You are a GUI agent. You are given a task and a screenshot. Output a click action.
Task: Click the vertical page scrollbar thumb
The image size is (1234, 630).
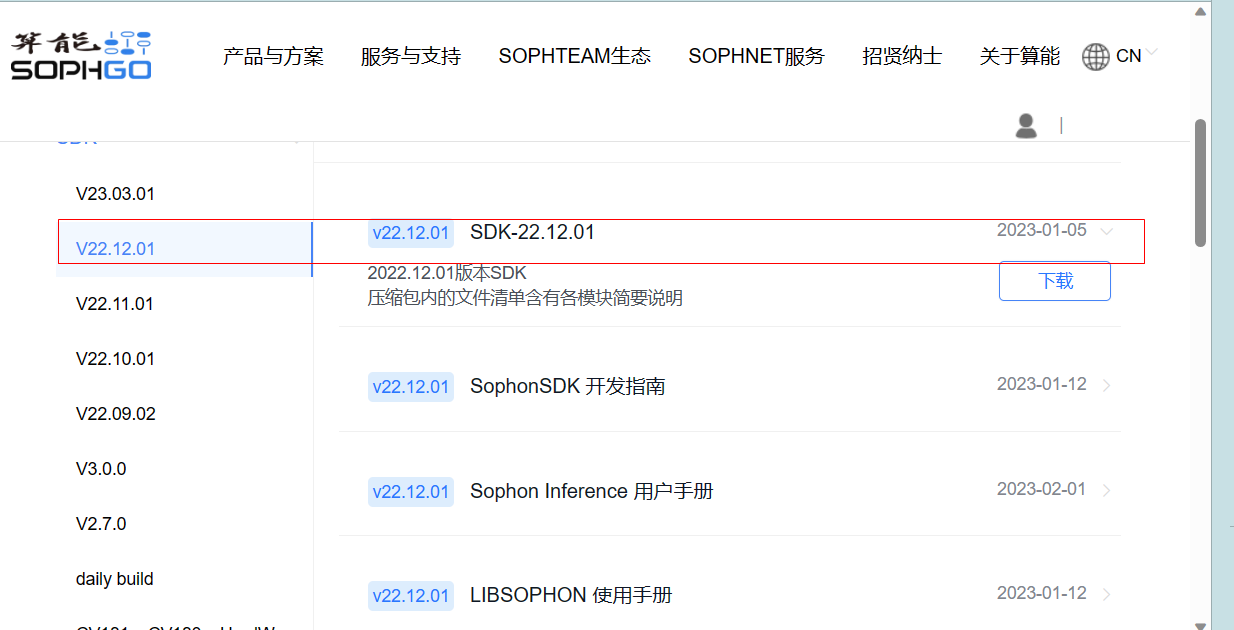click(x=1201, y=182)
